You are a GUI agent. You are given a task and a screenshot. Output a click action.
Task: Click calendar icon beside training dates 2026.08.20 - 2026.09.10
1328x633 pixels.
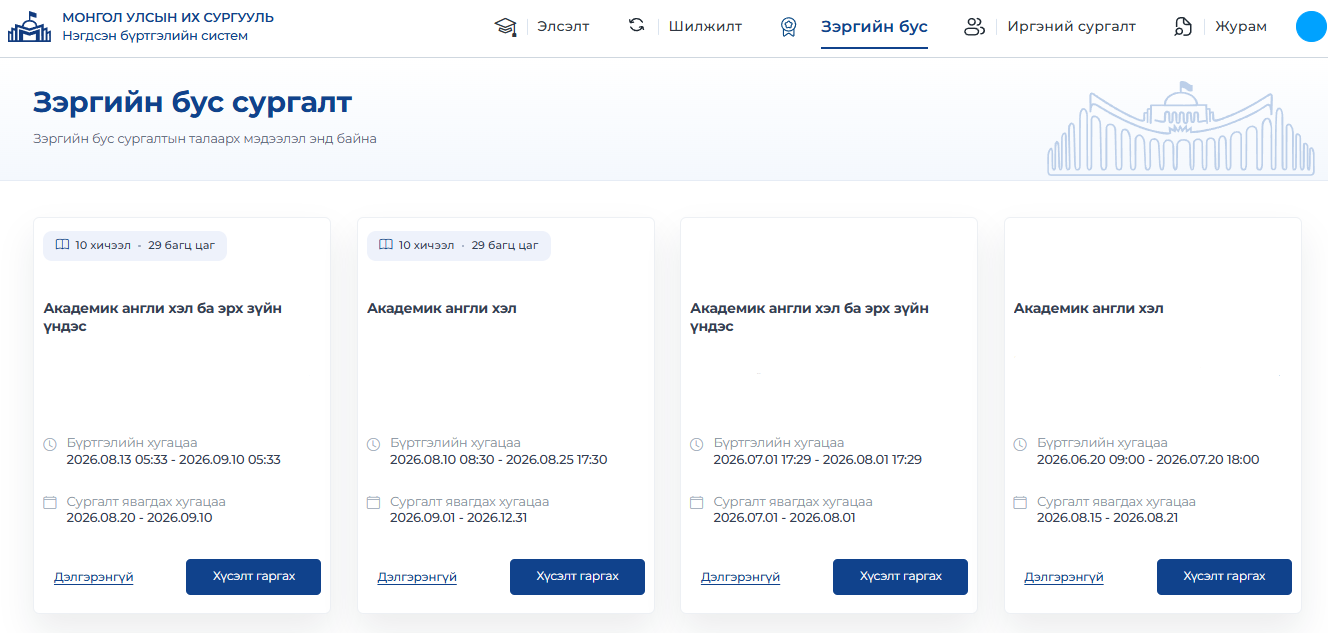tap(50, 502)
